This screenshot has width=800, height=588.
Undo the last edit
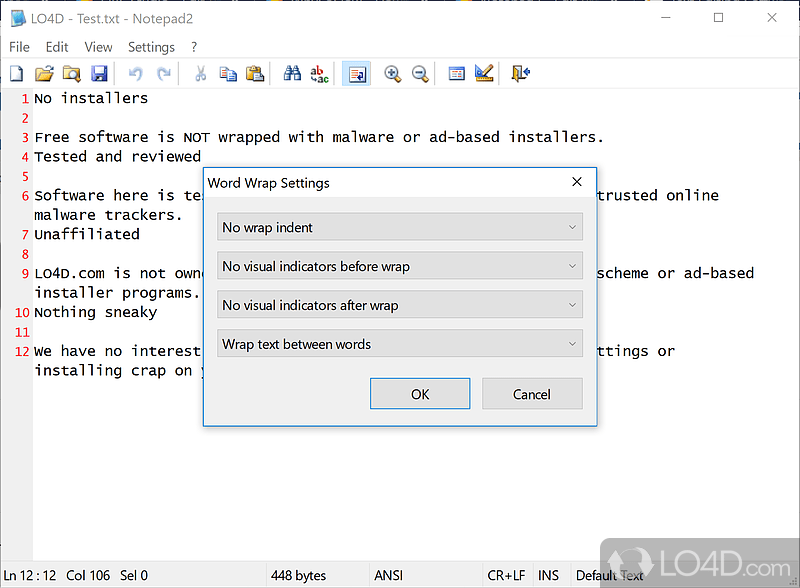coord(136,74)
